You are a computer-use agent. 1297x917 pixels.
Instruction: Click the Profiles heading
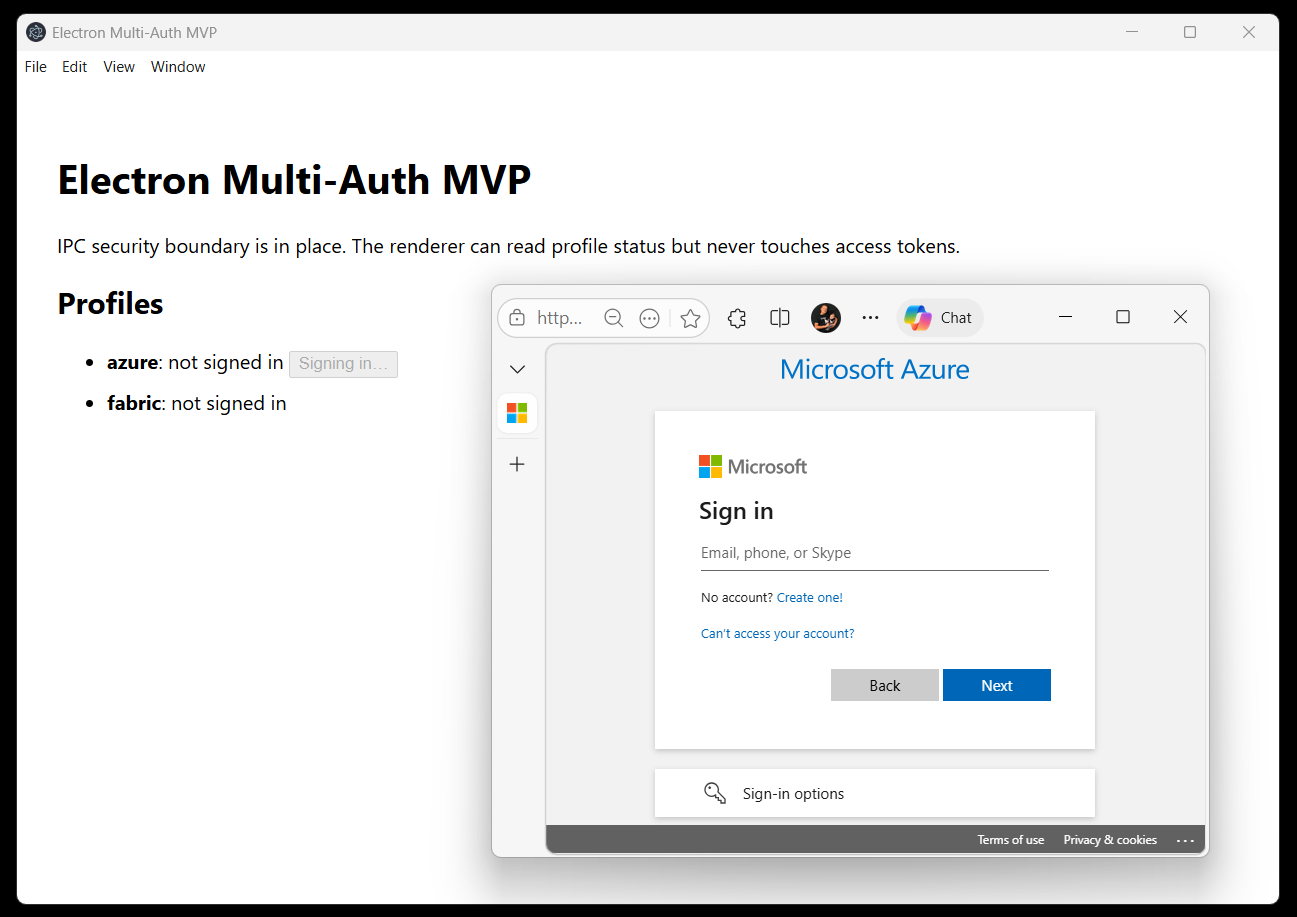click(x=110, y=303)
